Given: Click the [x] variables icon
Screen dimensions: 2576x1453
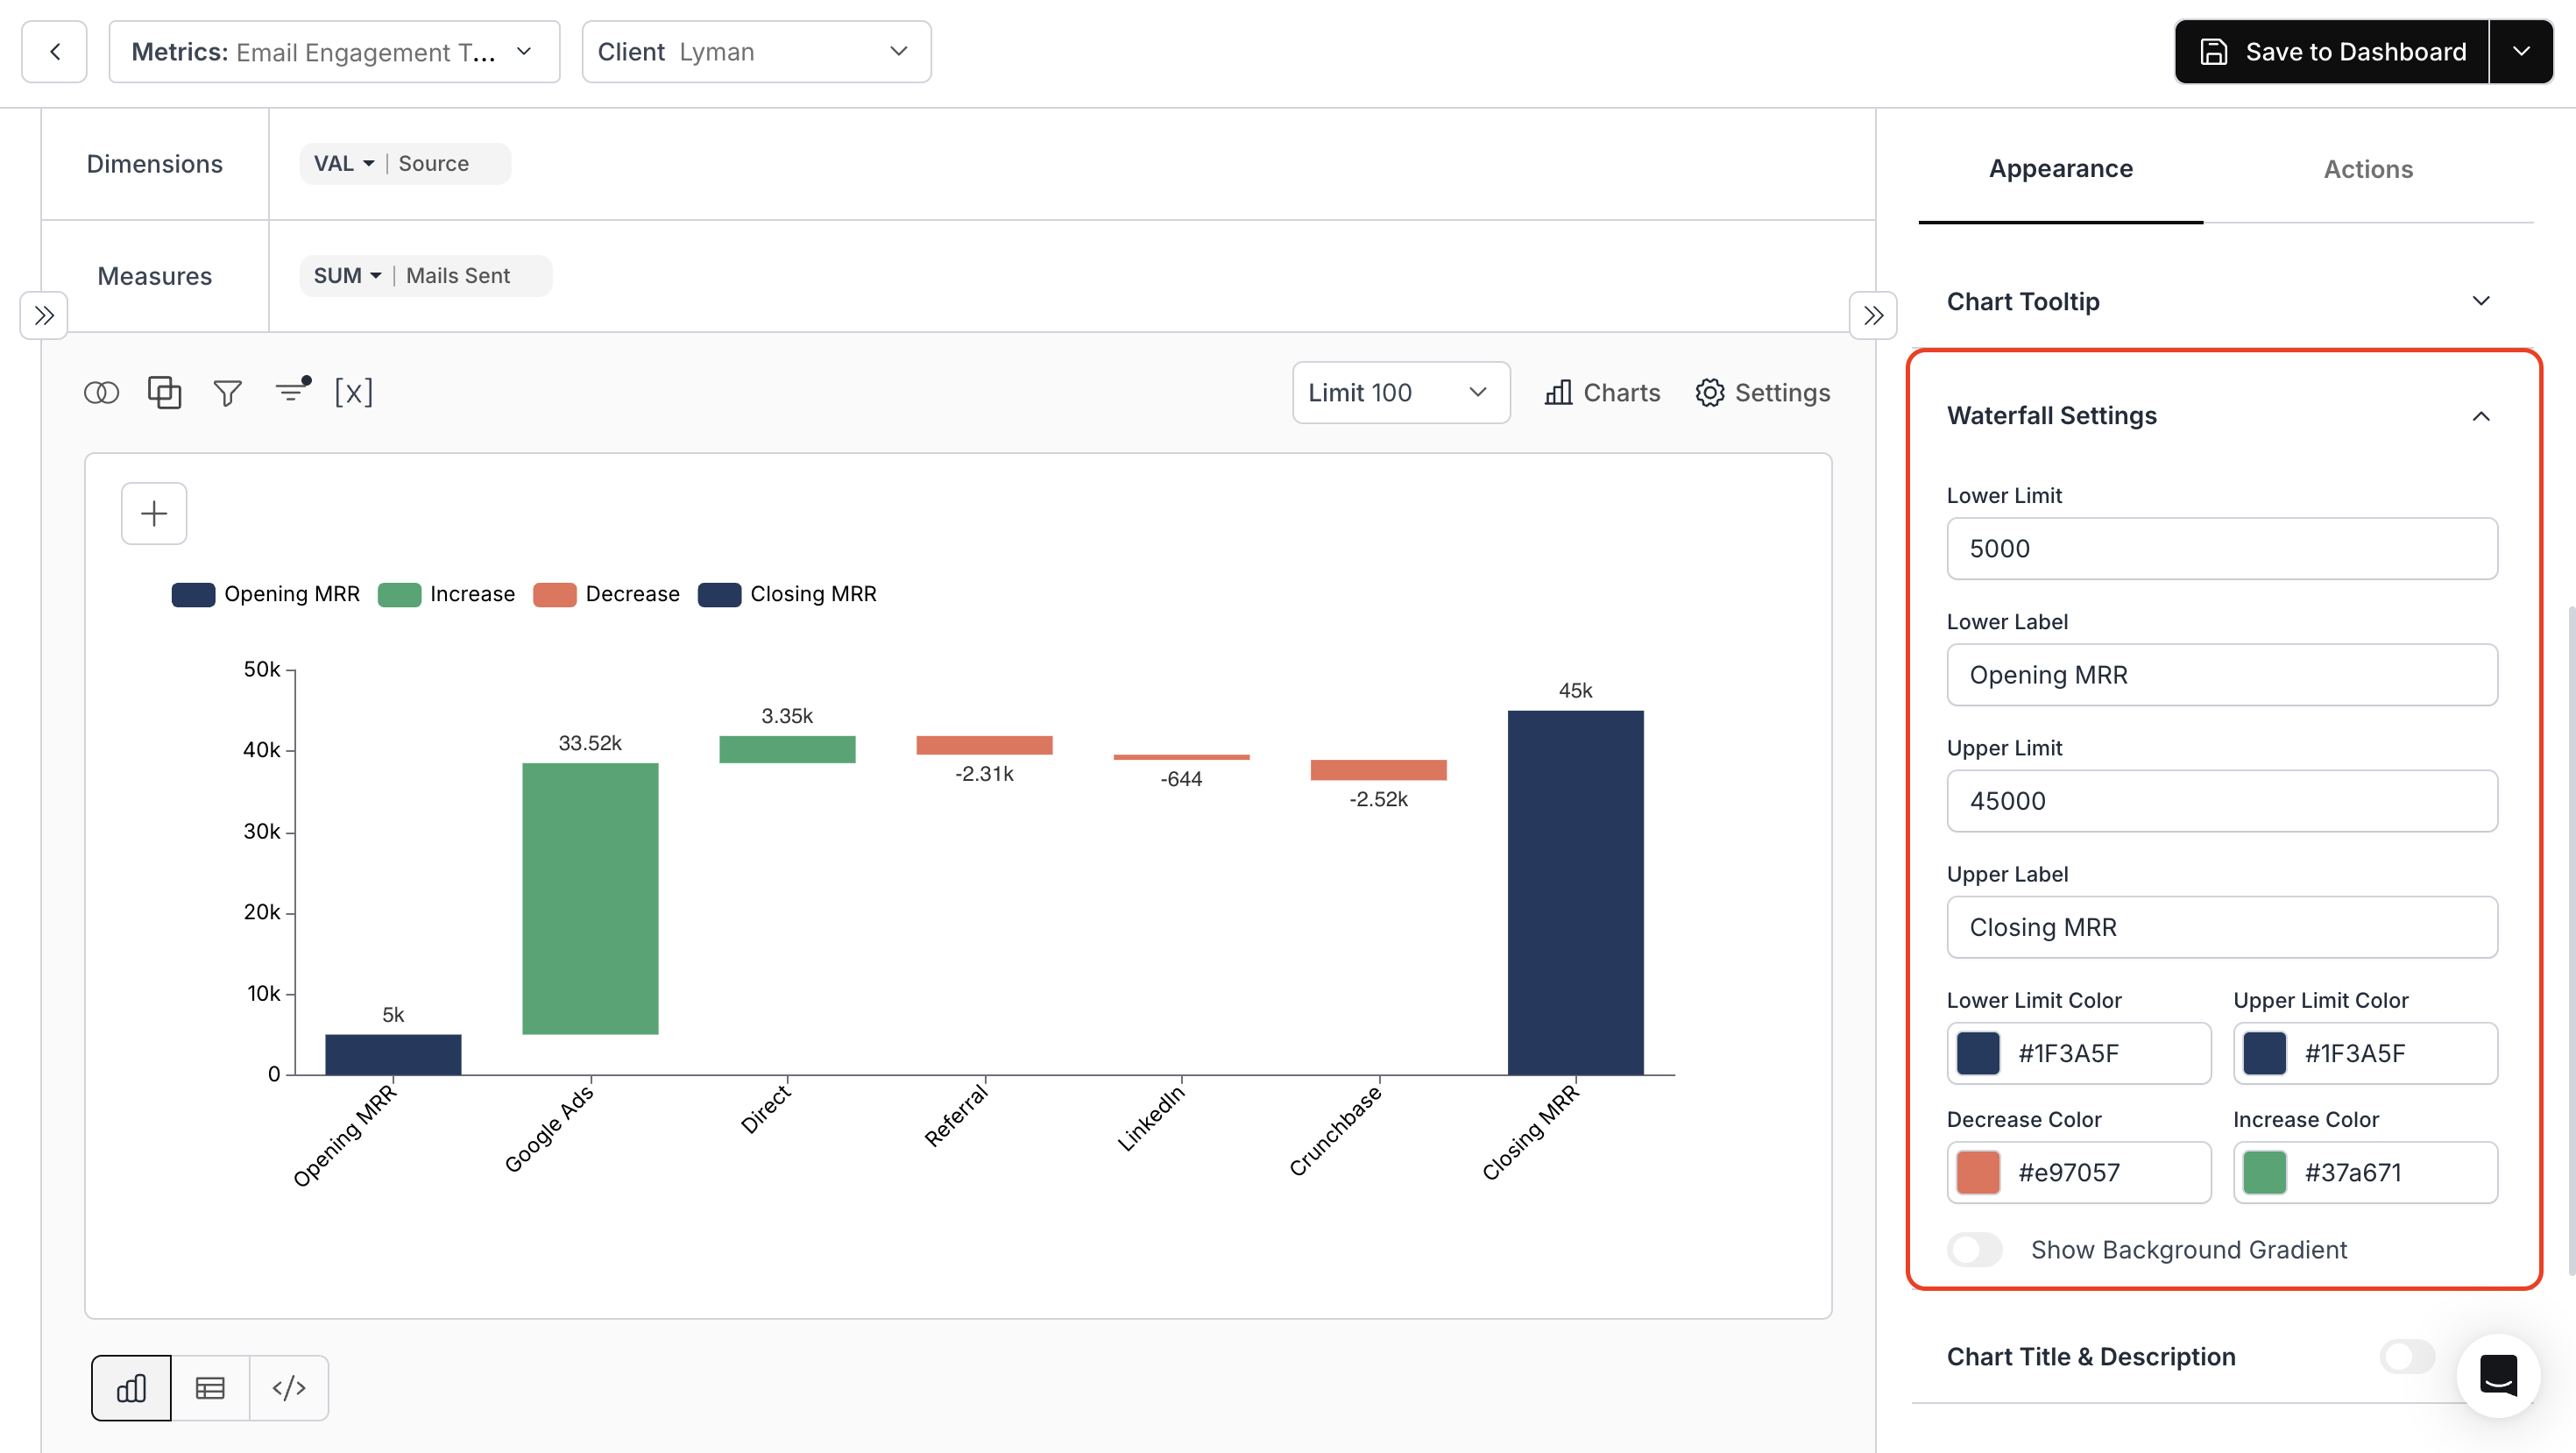Looking at the screenshot, I should coord(354,392).
